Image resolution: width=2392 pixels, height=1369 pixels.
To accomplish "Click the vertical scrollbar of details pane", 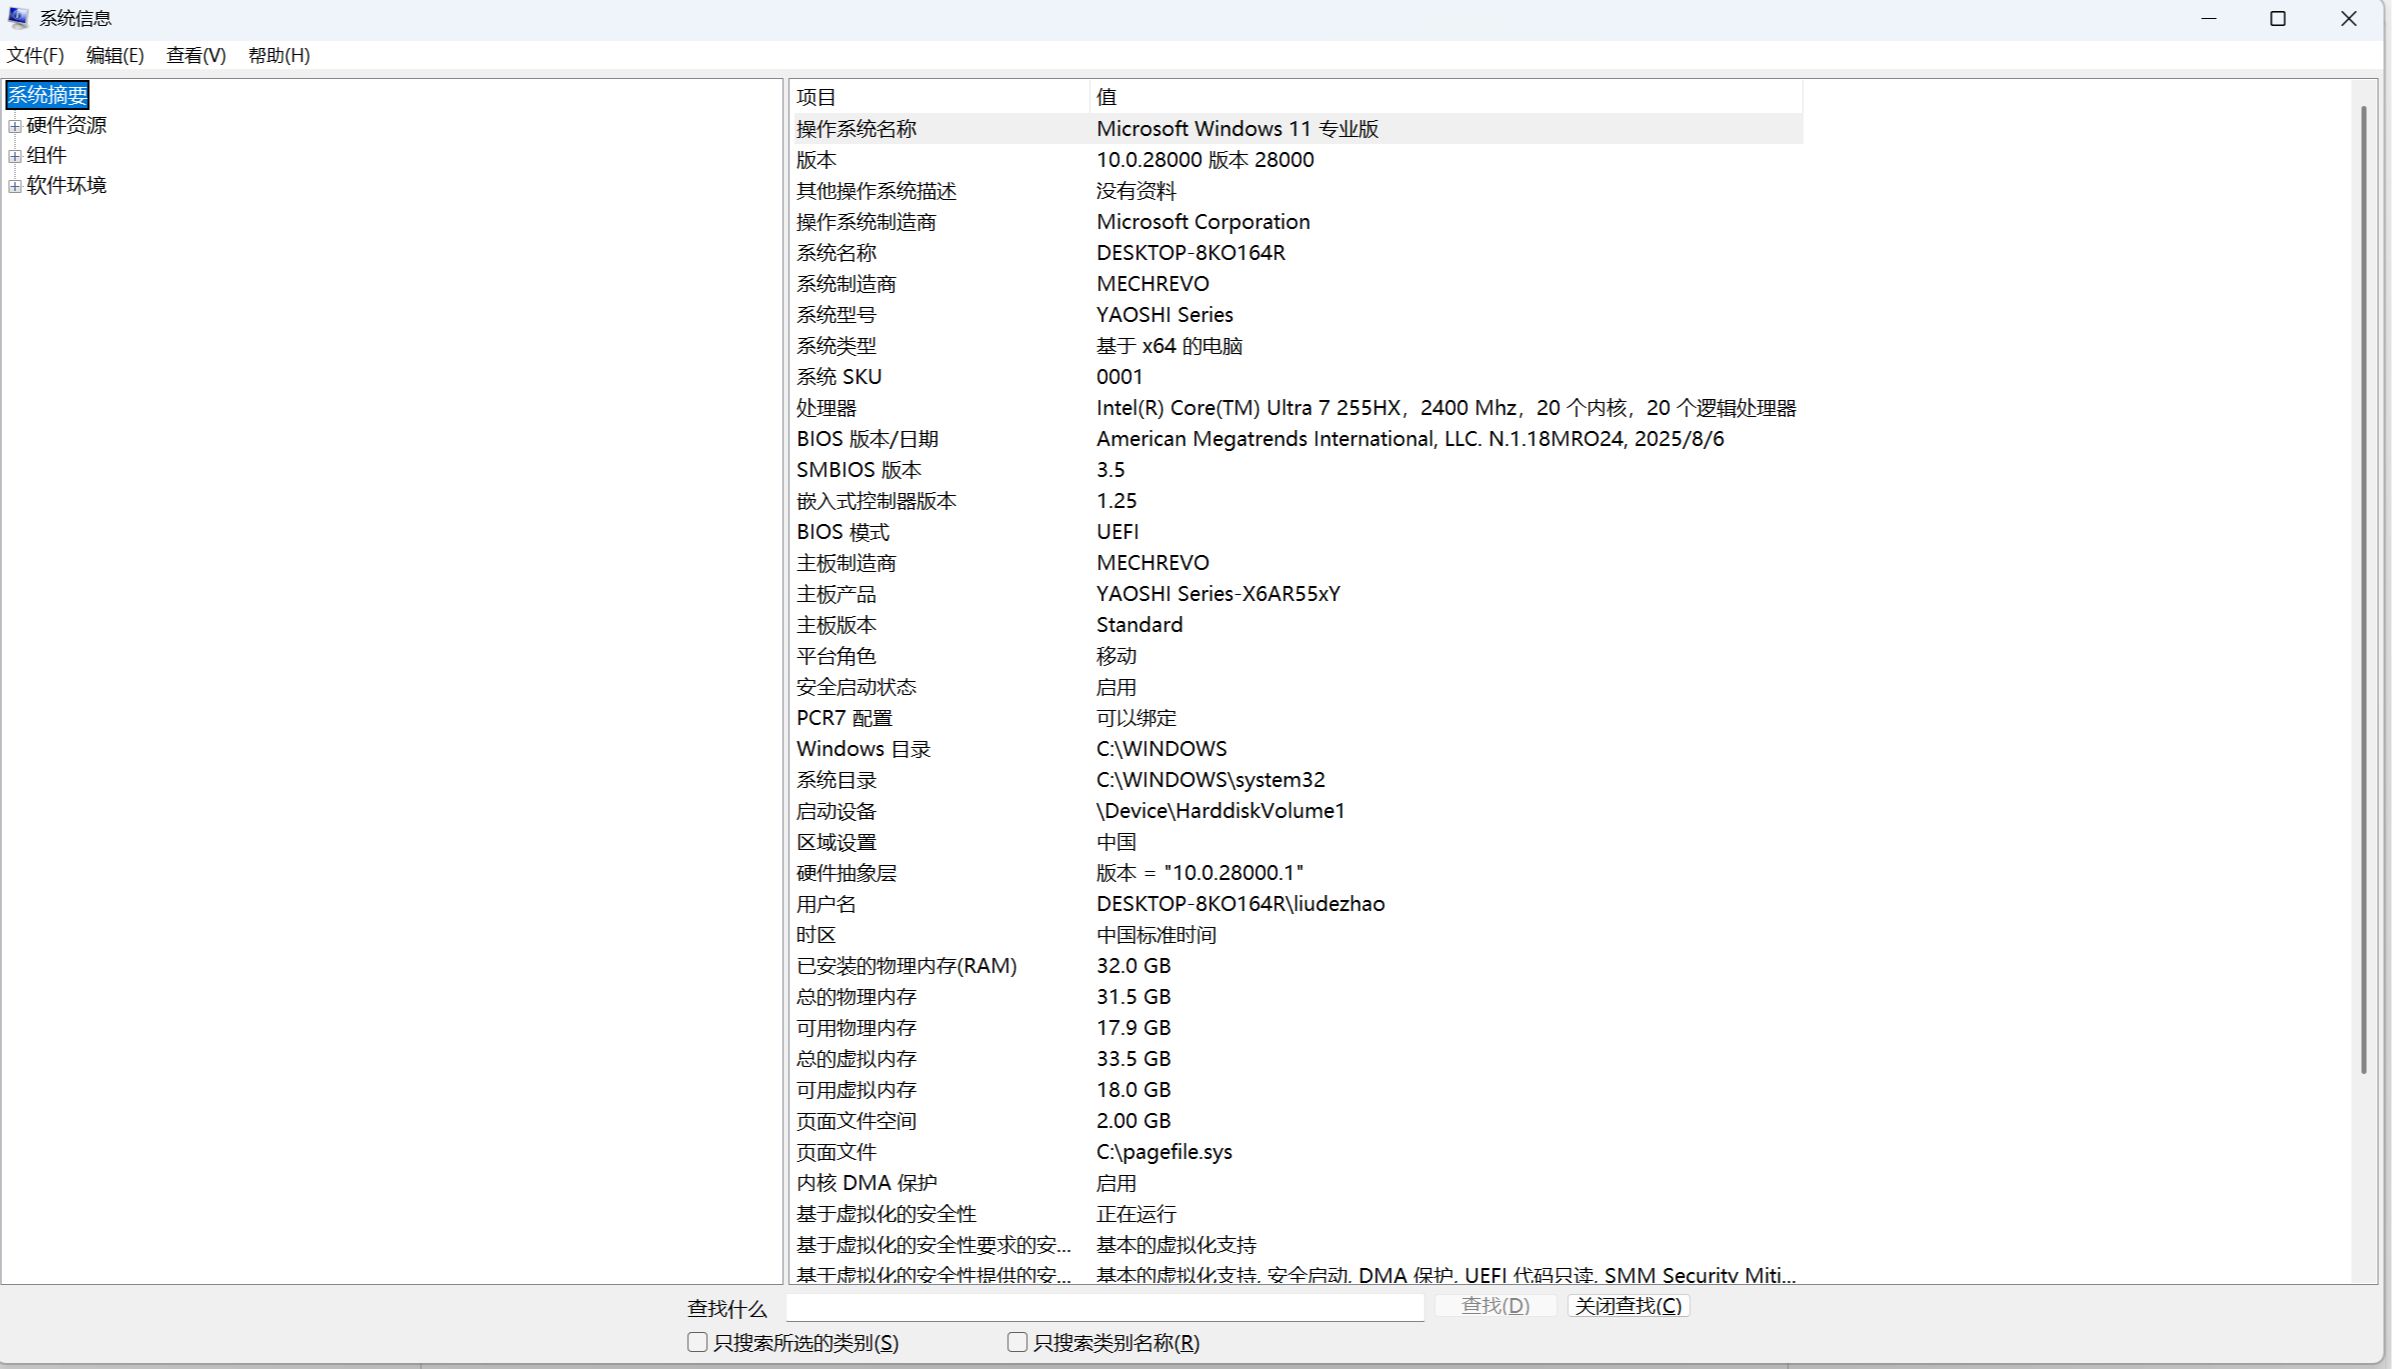I will pos(2363,590).
